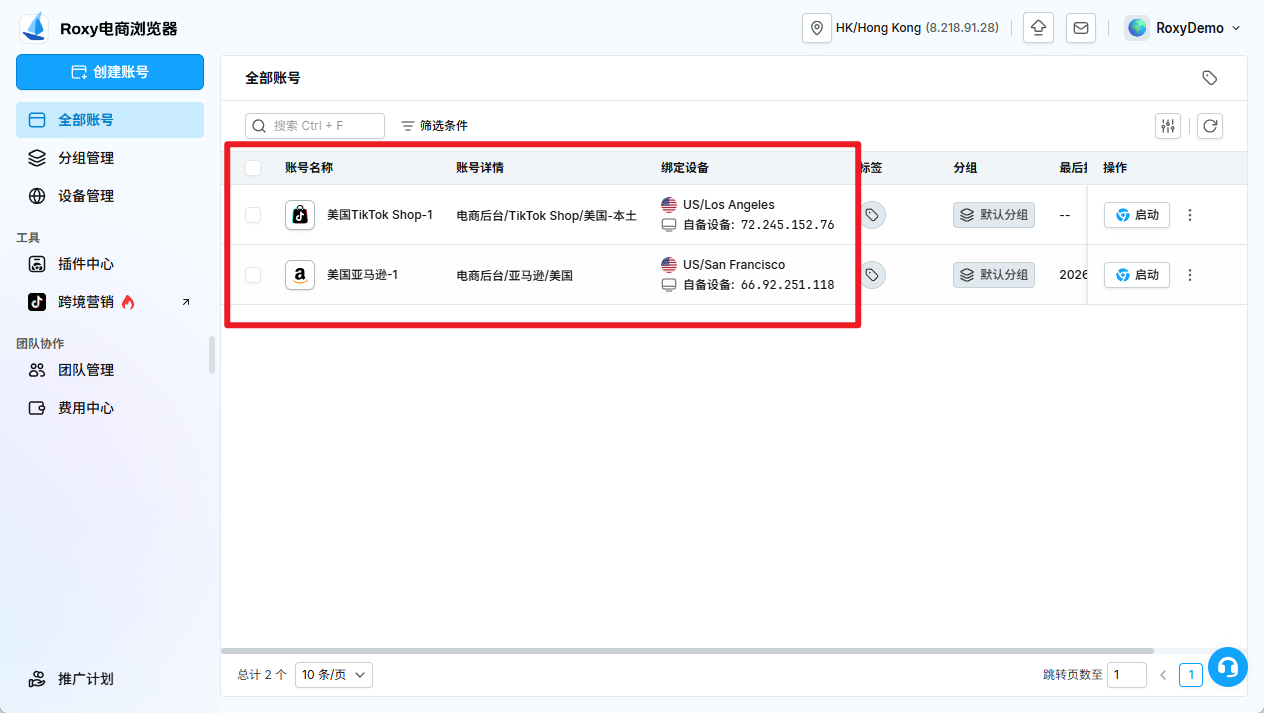The width and height of the screenshot is (1264, 713).
Task: Click tag icon in 亚马逊 row
Action: 872,275
